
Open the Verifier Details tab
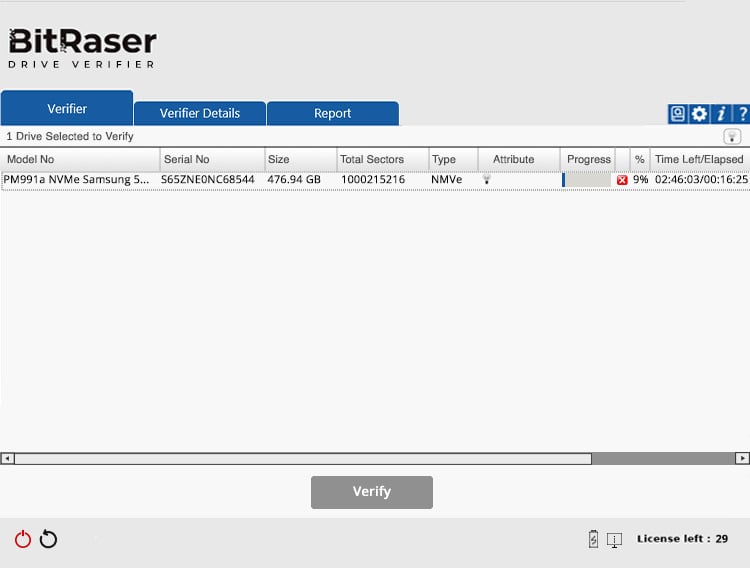[x=200, y=113]
